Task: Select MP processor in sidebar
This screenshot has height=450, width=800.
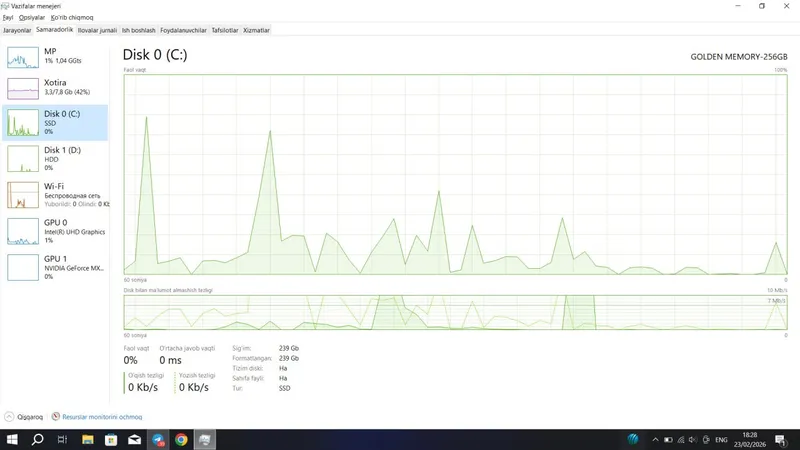Action: pos(55,57)
